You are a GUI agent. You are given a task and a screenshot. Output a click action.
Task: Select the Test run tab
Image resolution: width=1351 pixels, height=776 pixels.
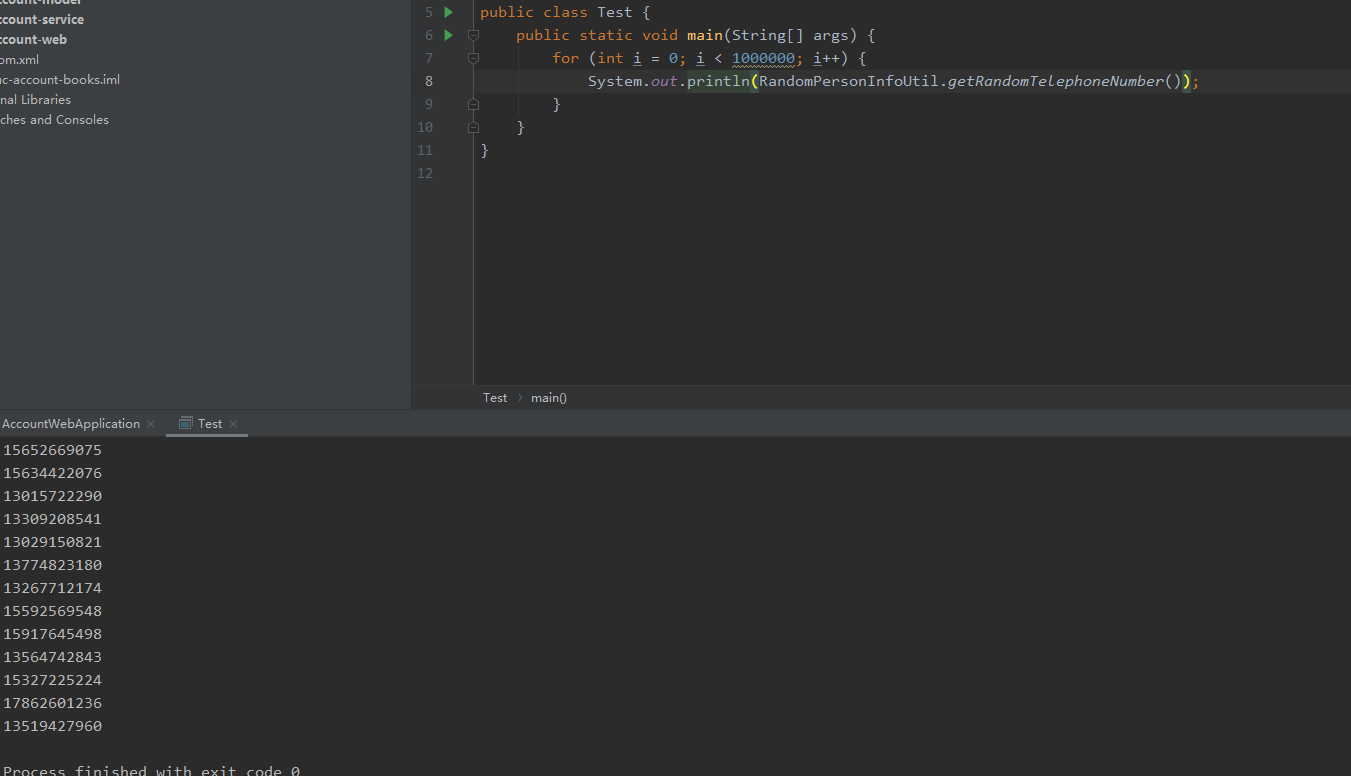[210, 424]
